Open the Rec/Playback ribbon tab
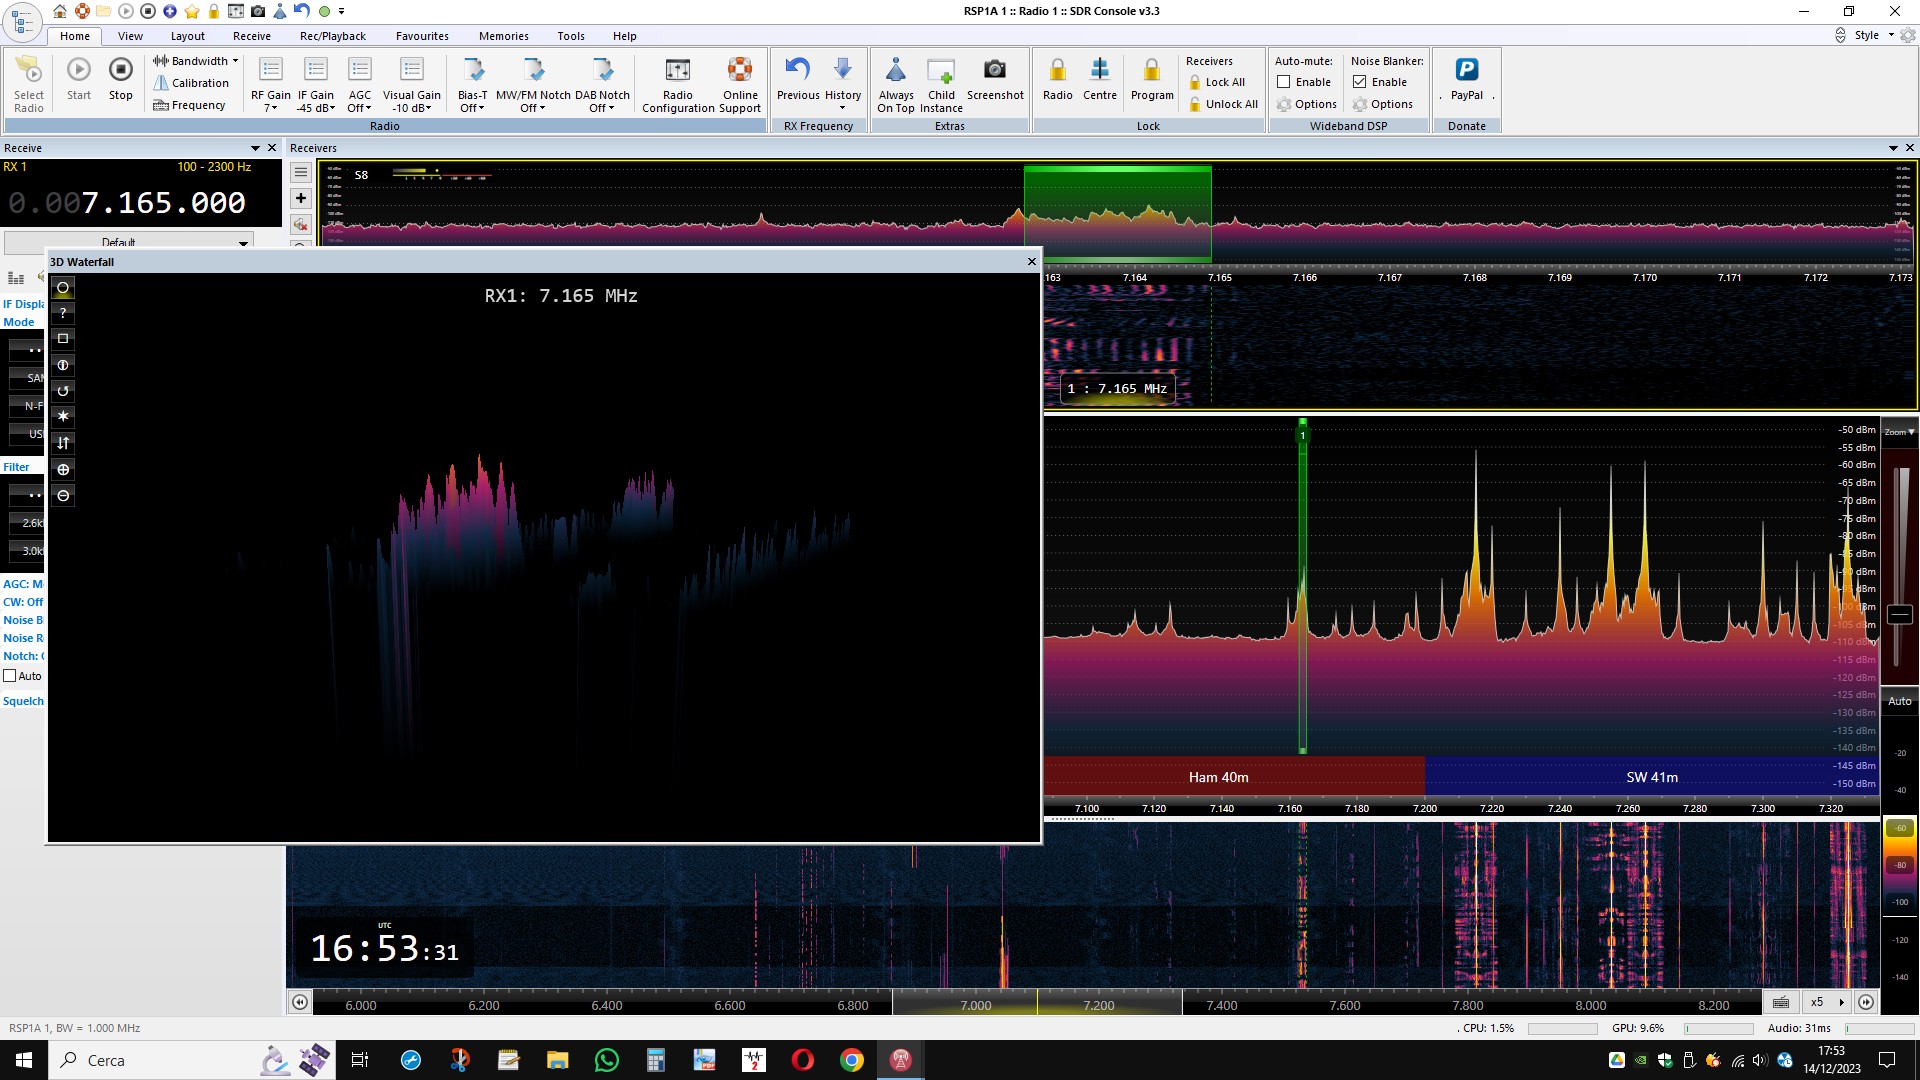The image size is (1920, 1080). [x=332, y=36]
